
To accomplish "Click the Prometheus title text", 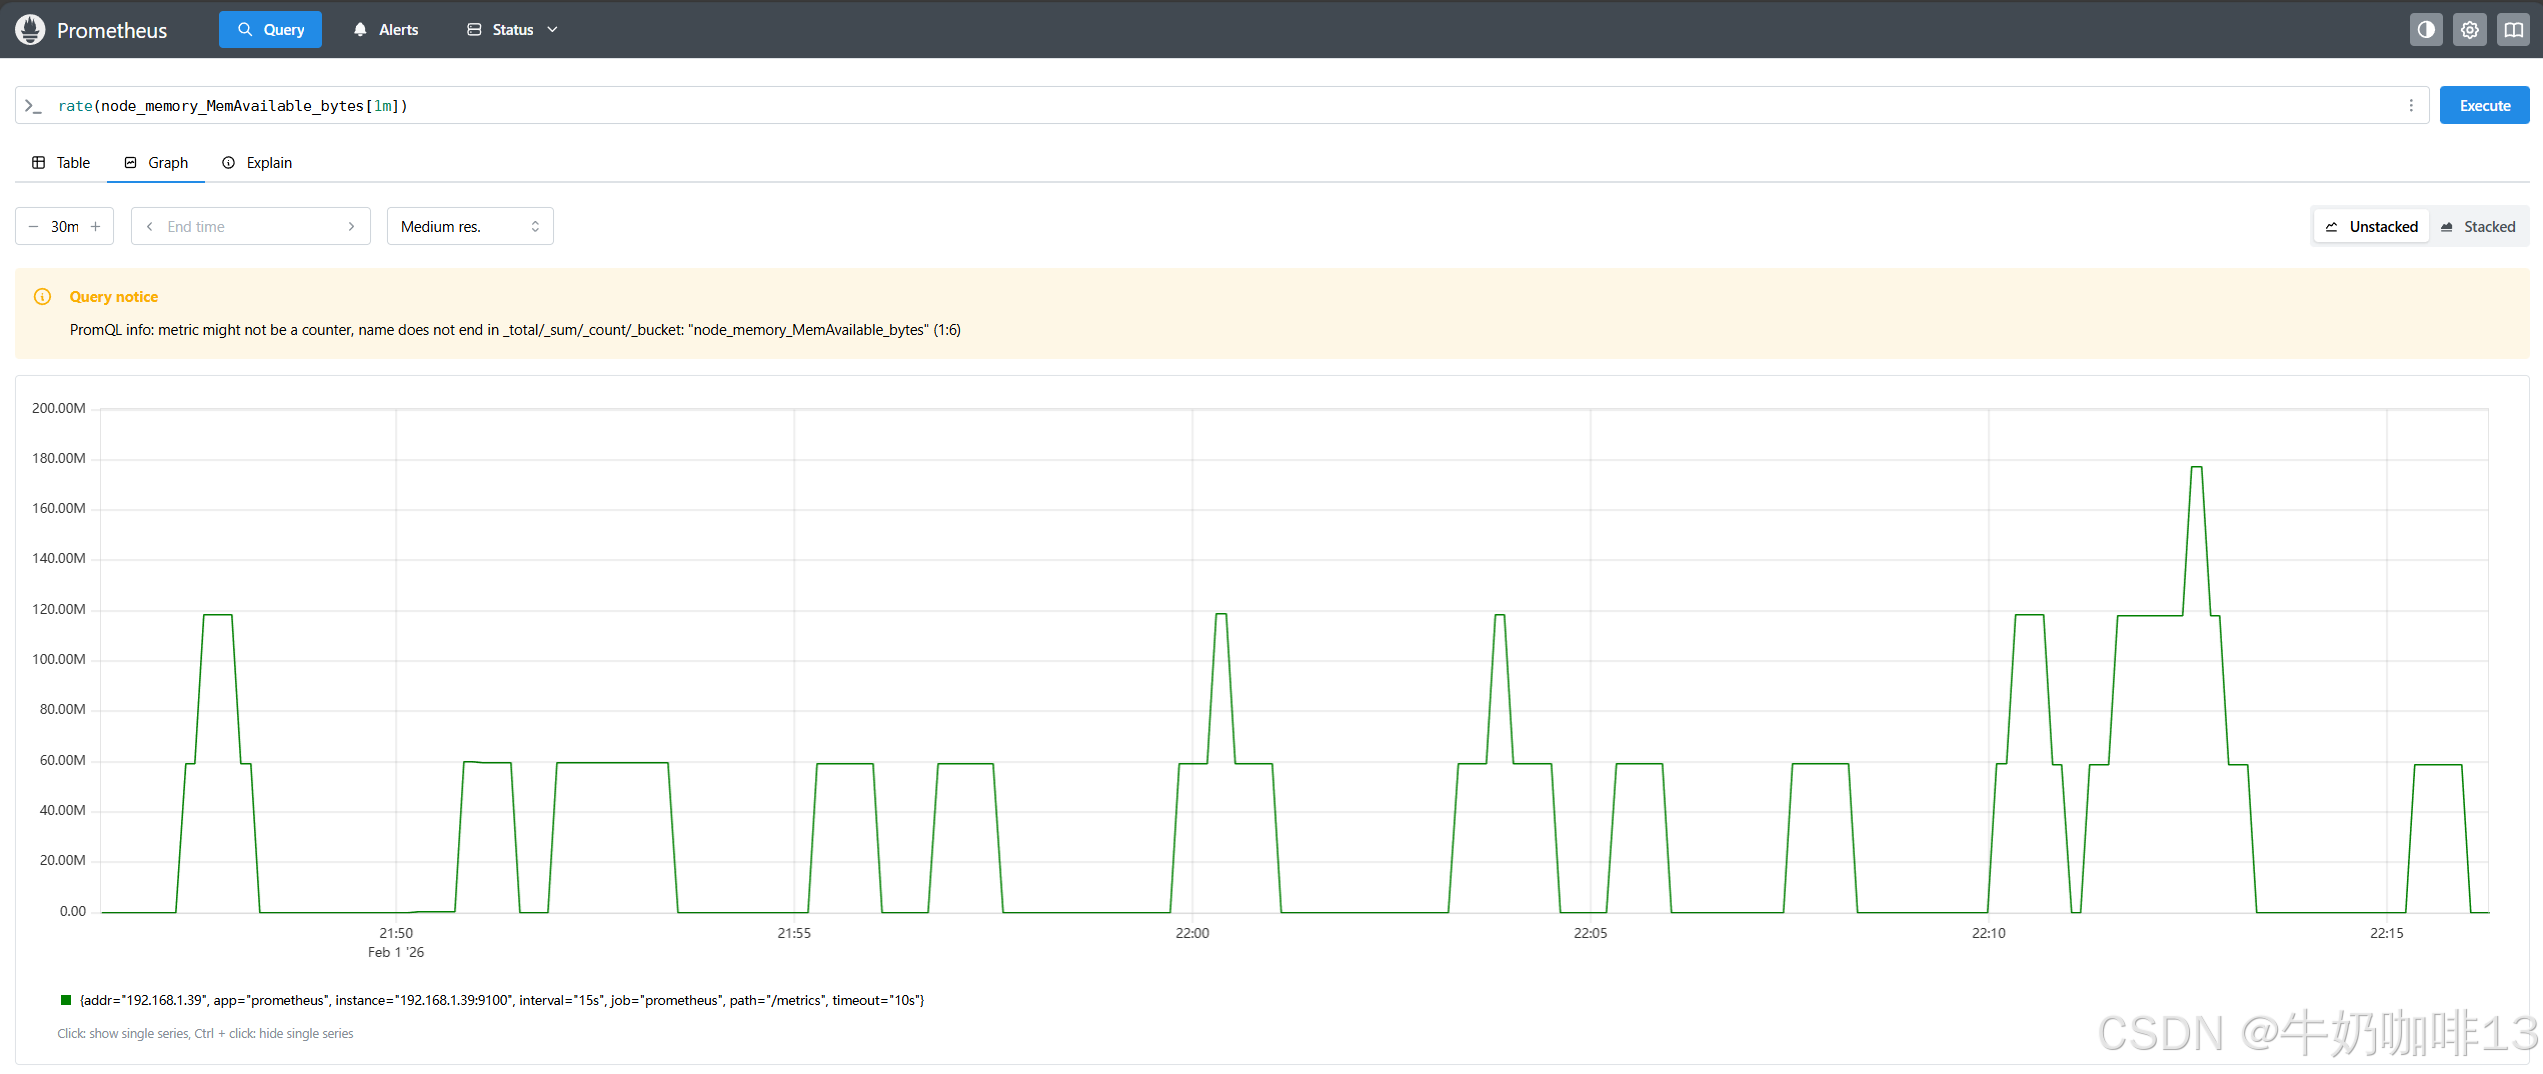I will 112,31.
